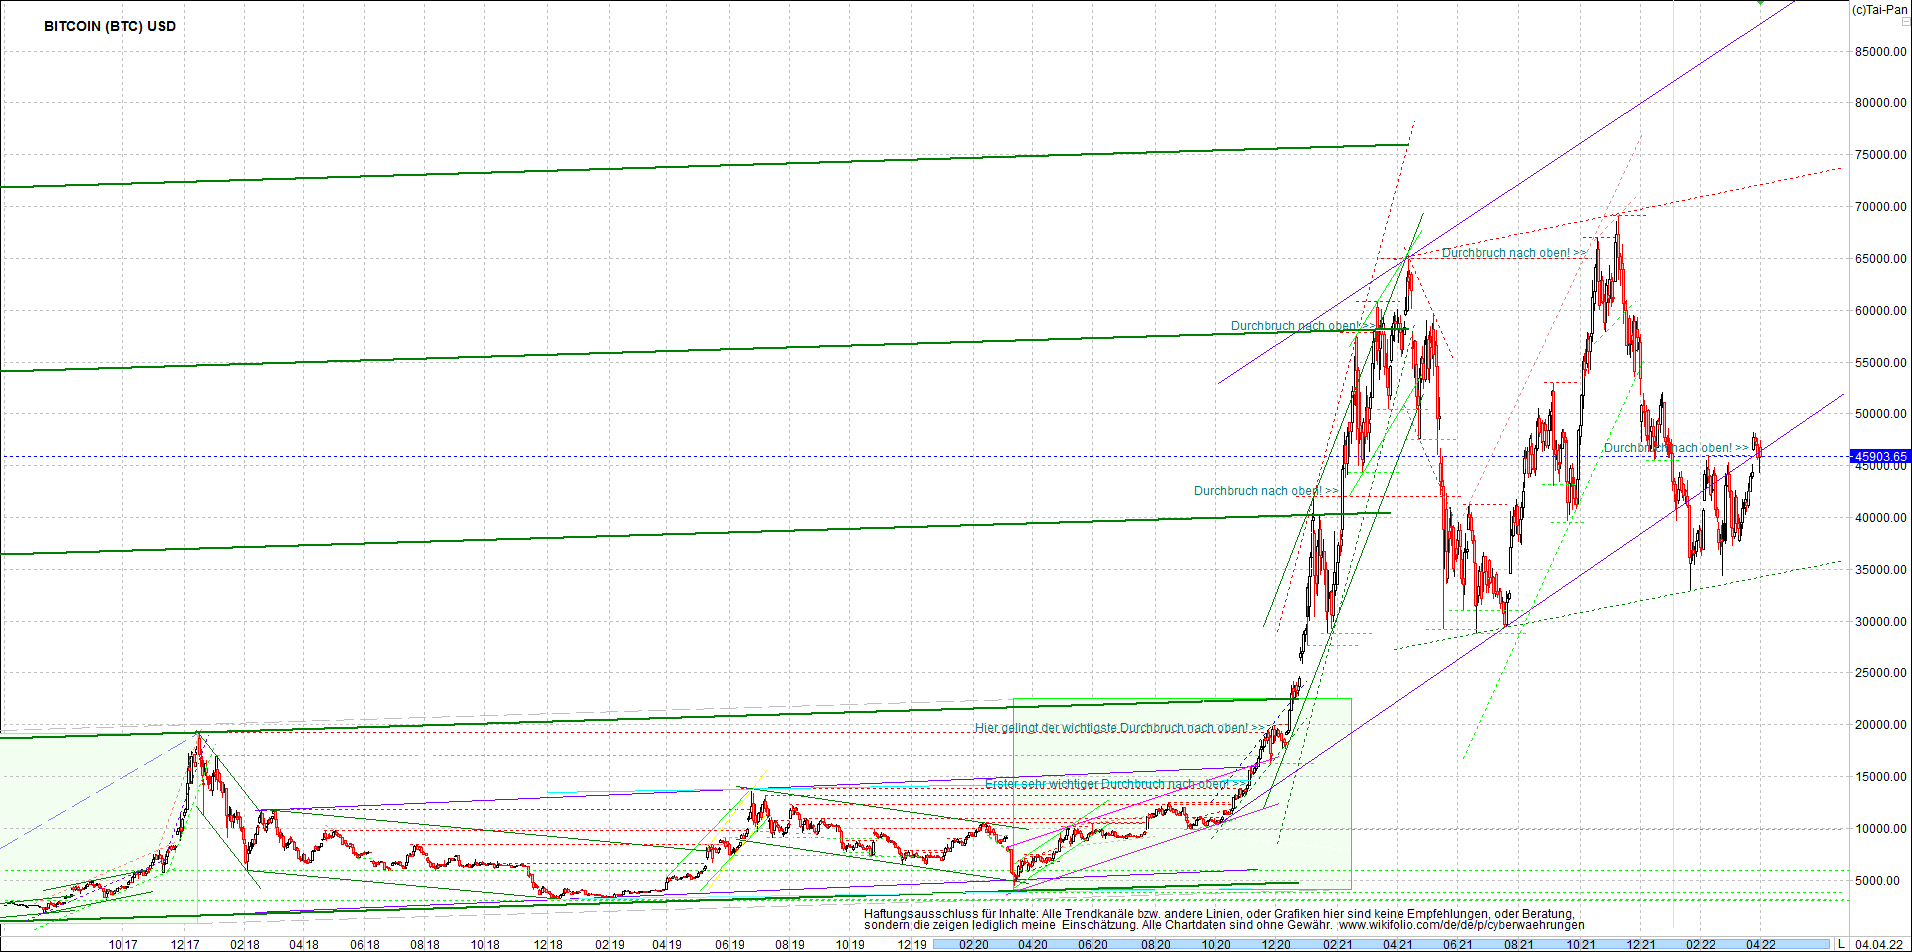Click the BITCOIN (BTC) USD chart title
The width and height of the screenshot is (1912, 952).
(110, 26)
